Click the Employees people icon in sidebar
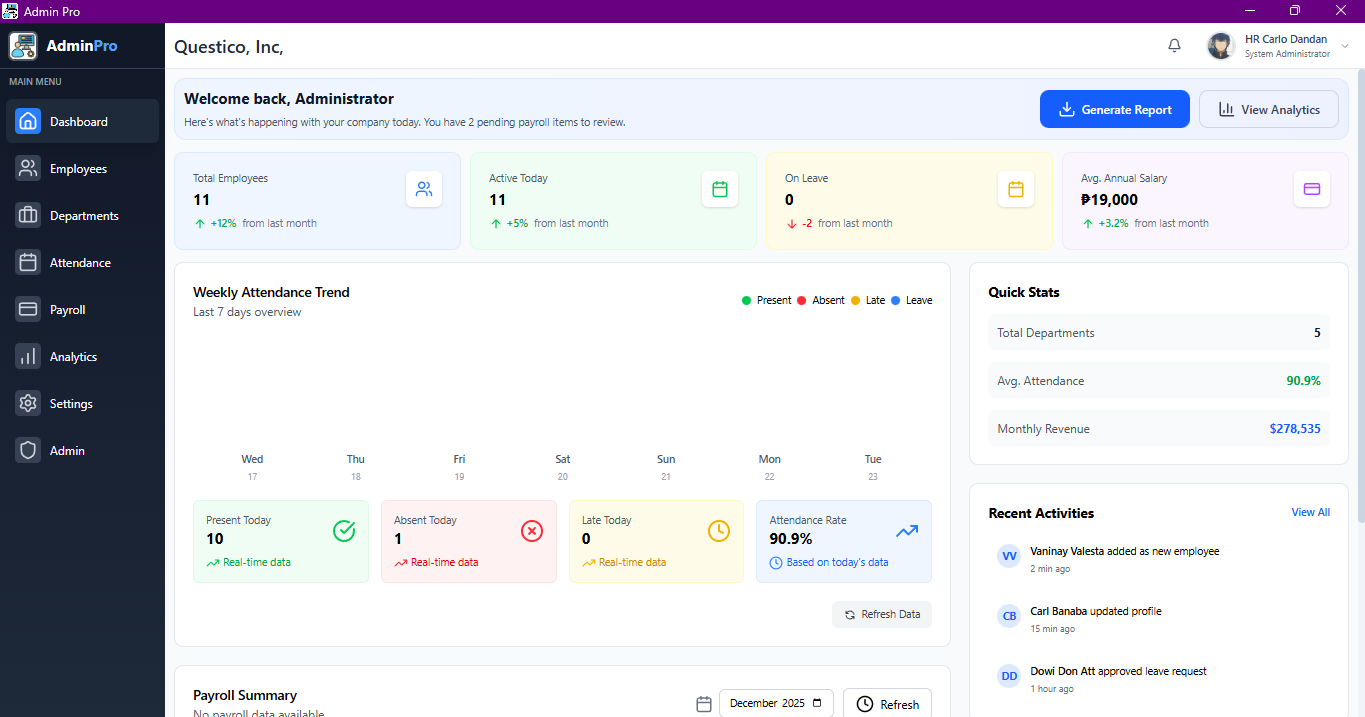This screenshot has width=1365, height=717. [28, 168]
